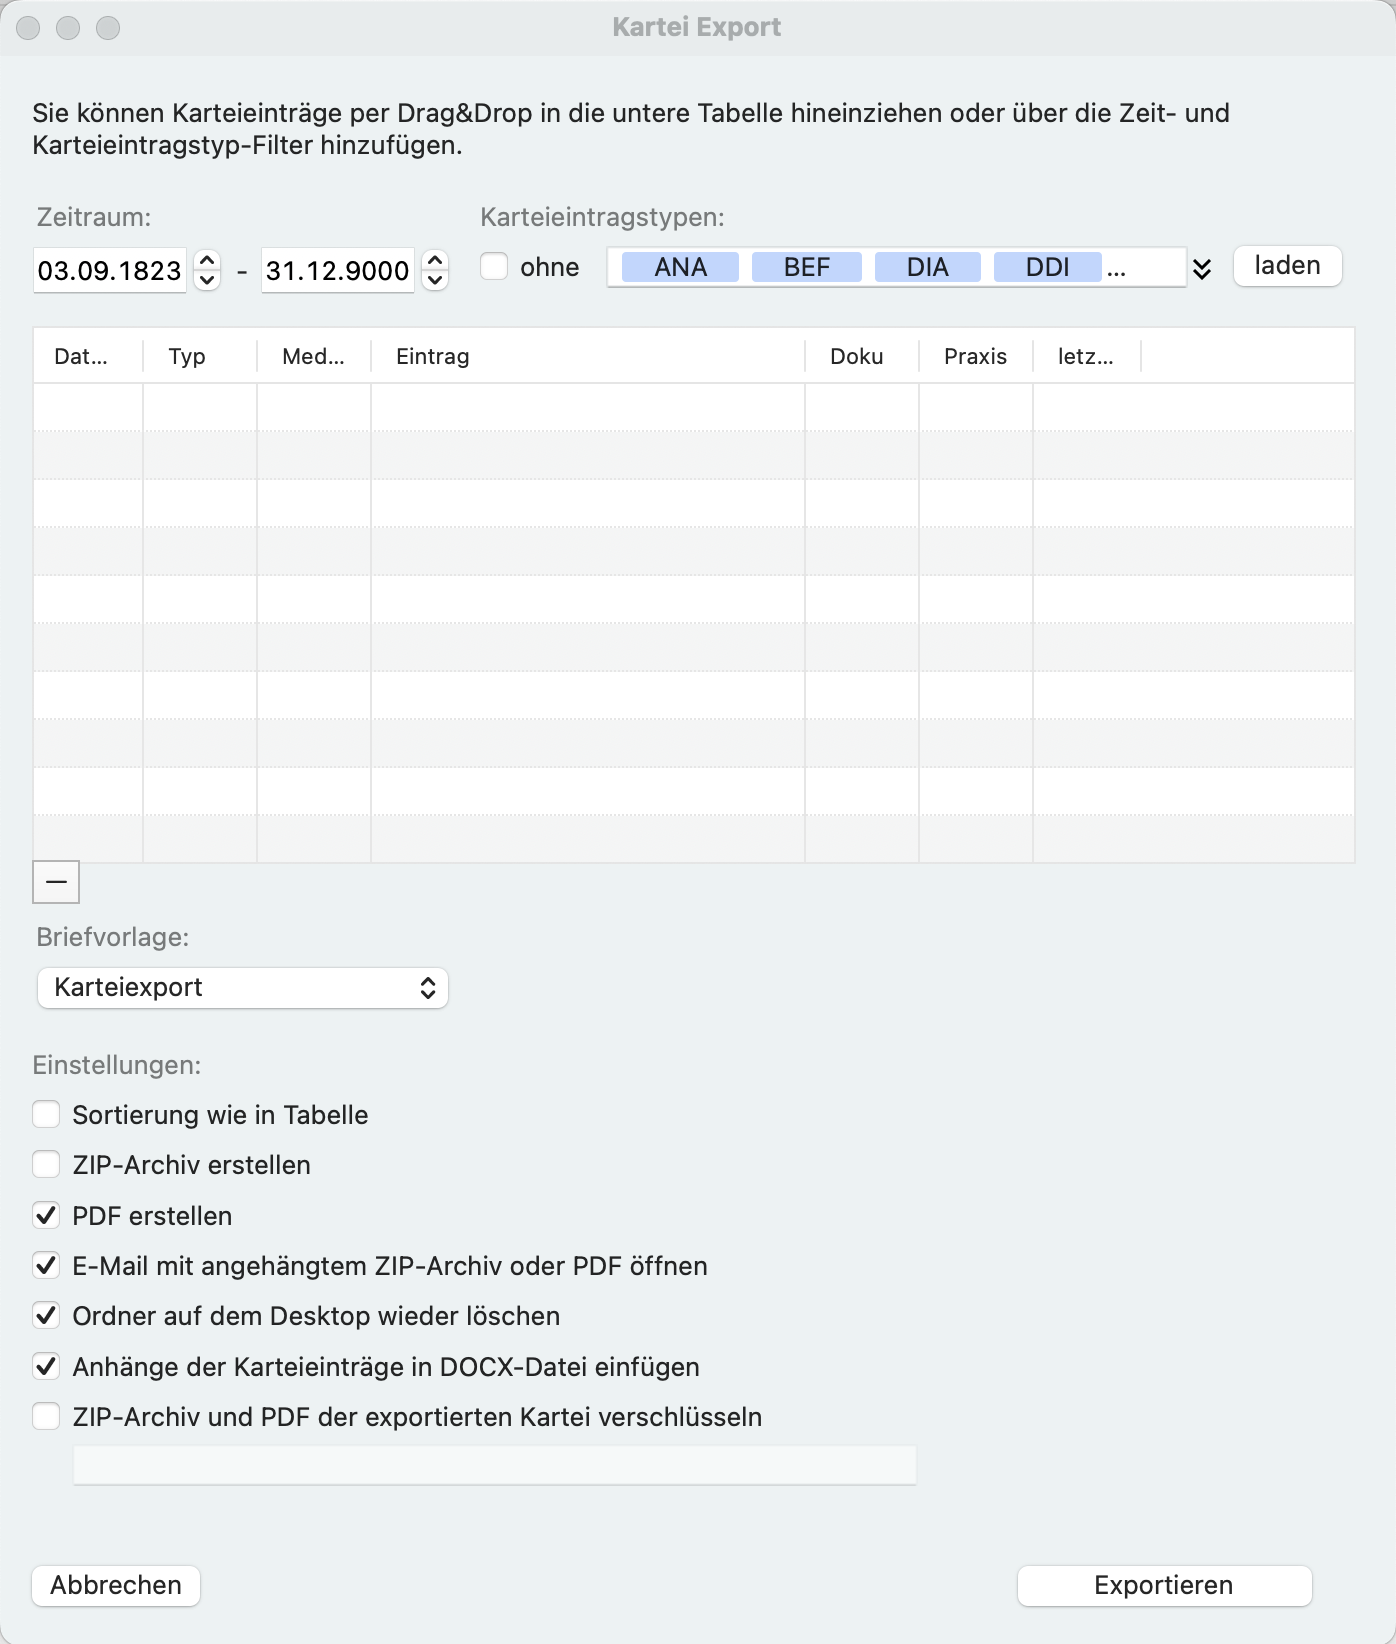Click the Abbrechen button
The image size is (1396, 1644).
point(116,1586)
